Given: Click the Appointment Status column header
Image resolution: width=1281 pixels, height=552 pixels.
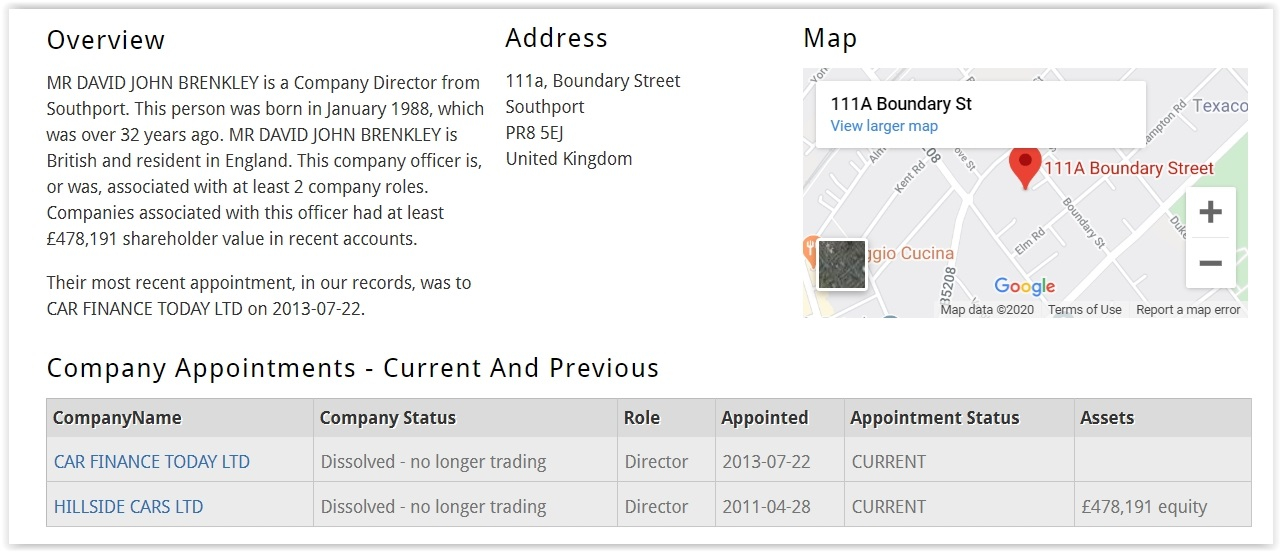Looking at the screenshot, I should [x=934, y=418].
